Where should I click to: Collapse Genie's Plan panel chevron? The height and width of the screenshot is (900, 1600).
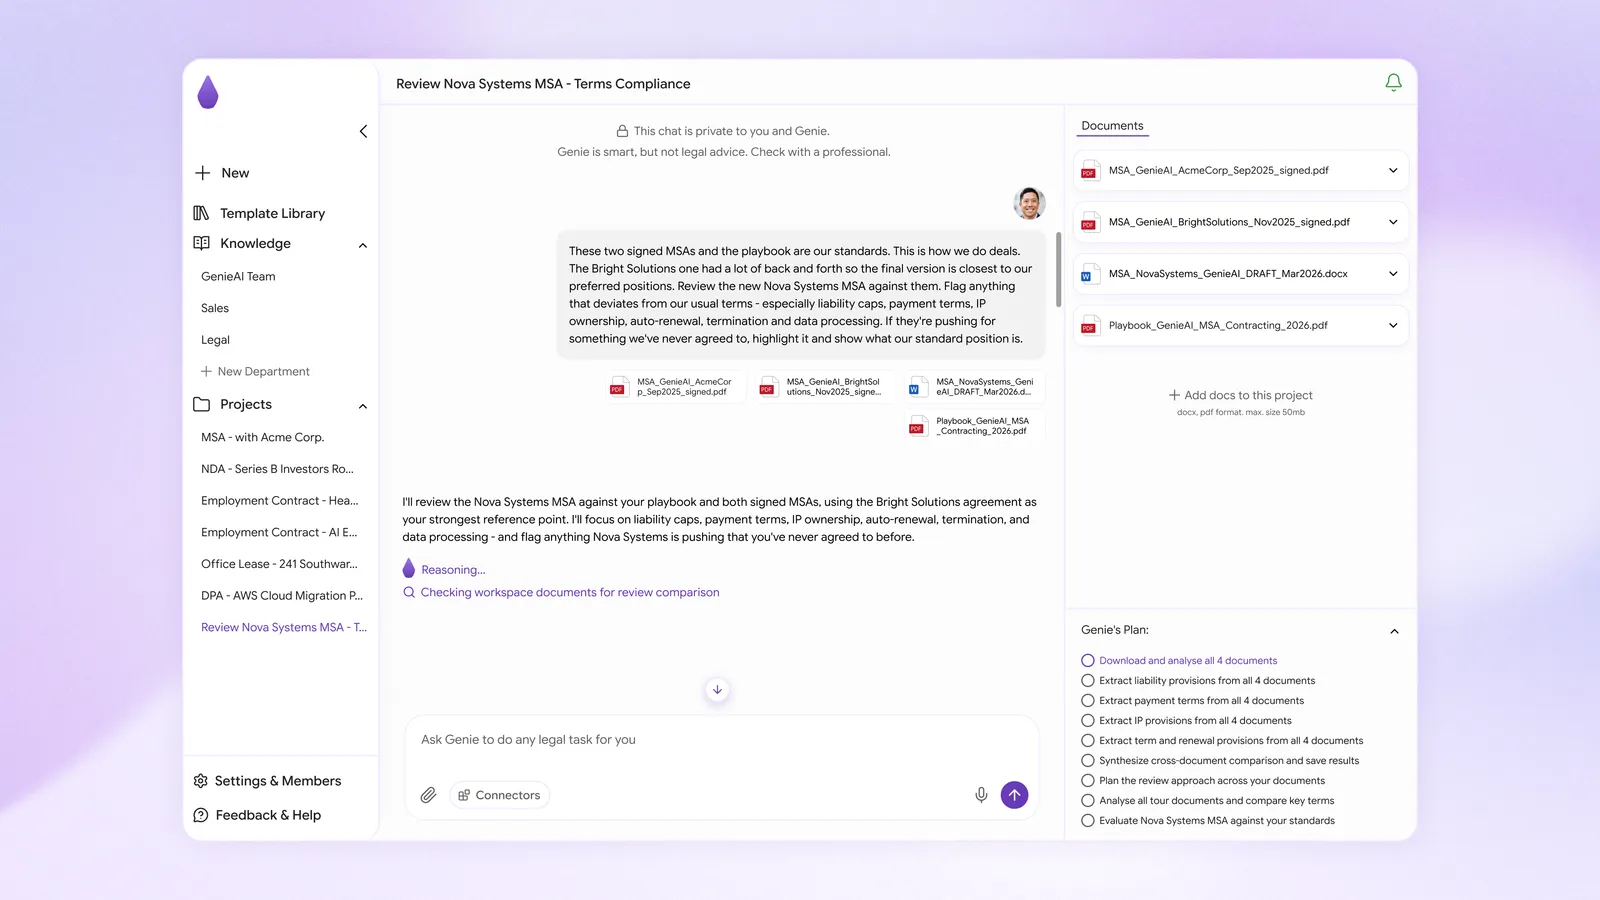[x=1394, y=631]
